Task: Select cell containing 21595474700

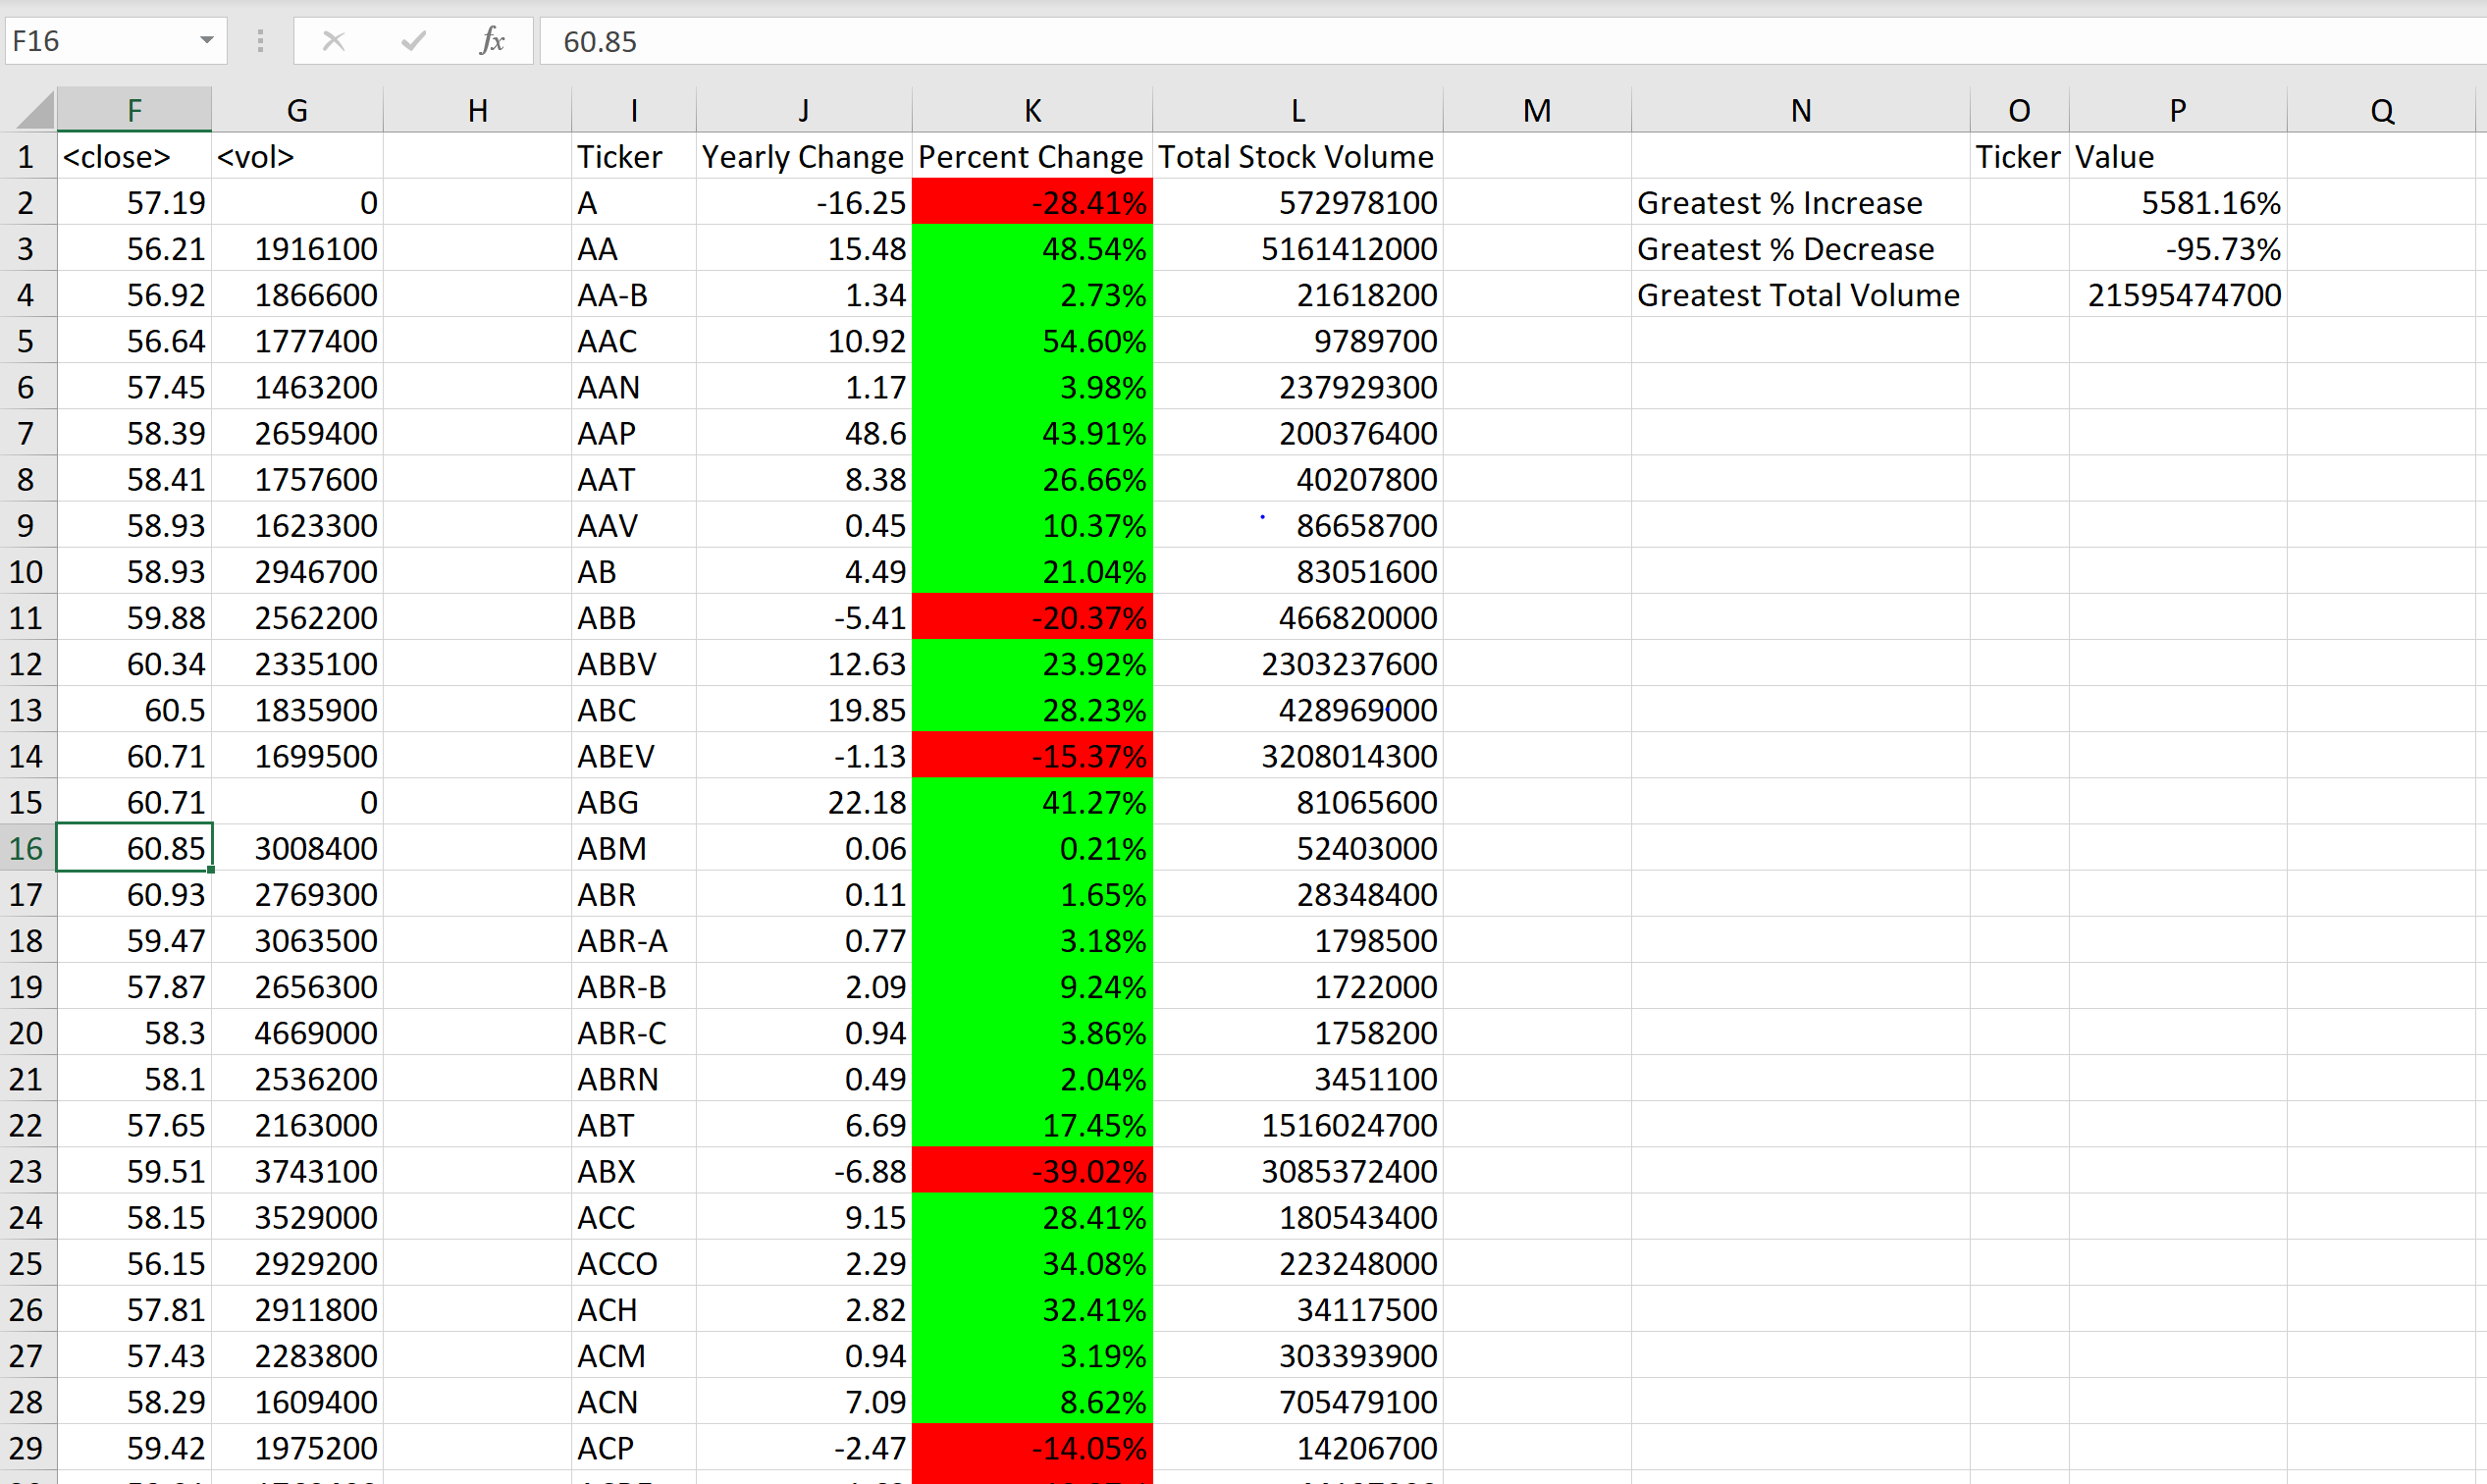Action: coord(2177,295)
